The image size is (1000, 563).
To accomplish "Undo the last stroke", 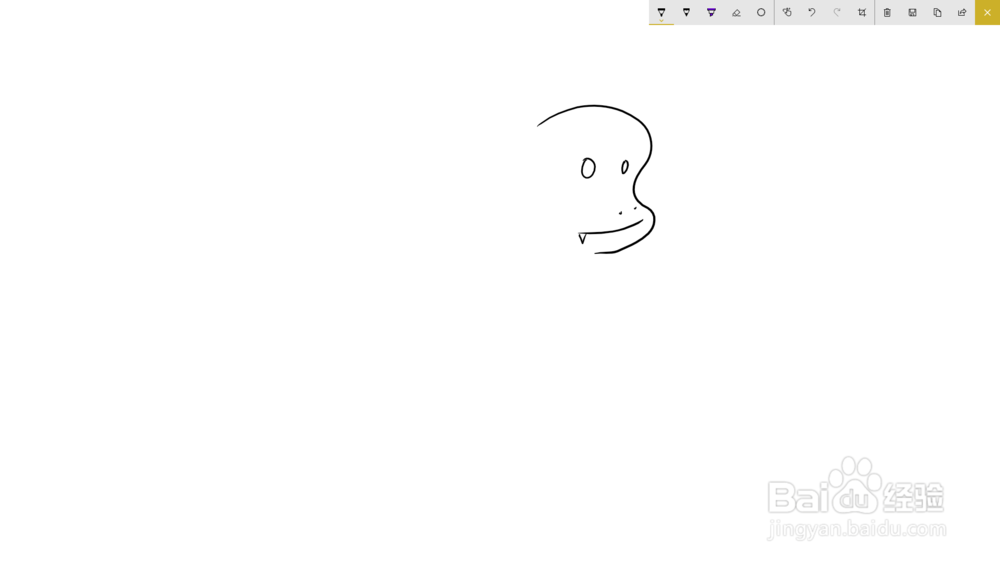I will (812, 12).
